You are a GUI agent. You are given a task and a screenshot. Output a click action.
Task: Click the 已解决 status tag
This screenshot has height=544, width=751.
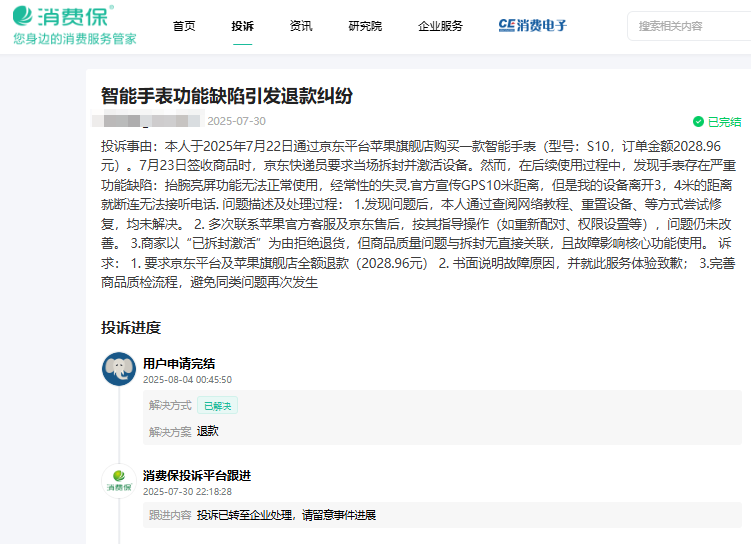(217, 406)
